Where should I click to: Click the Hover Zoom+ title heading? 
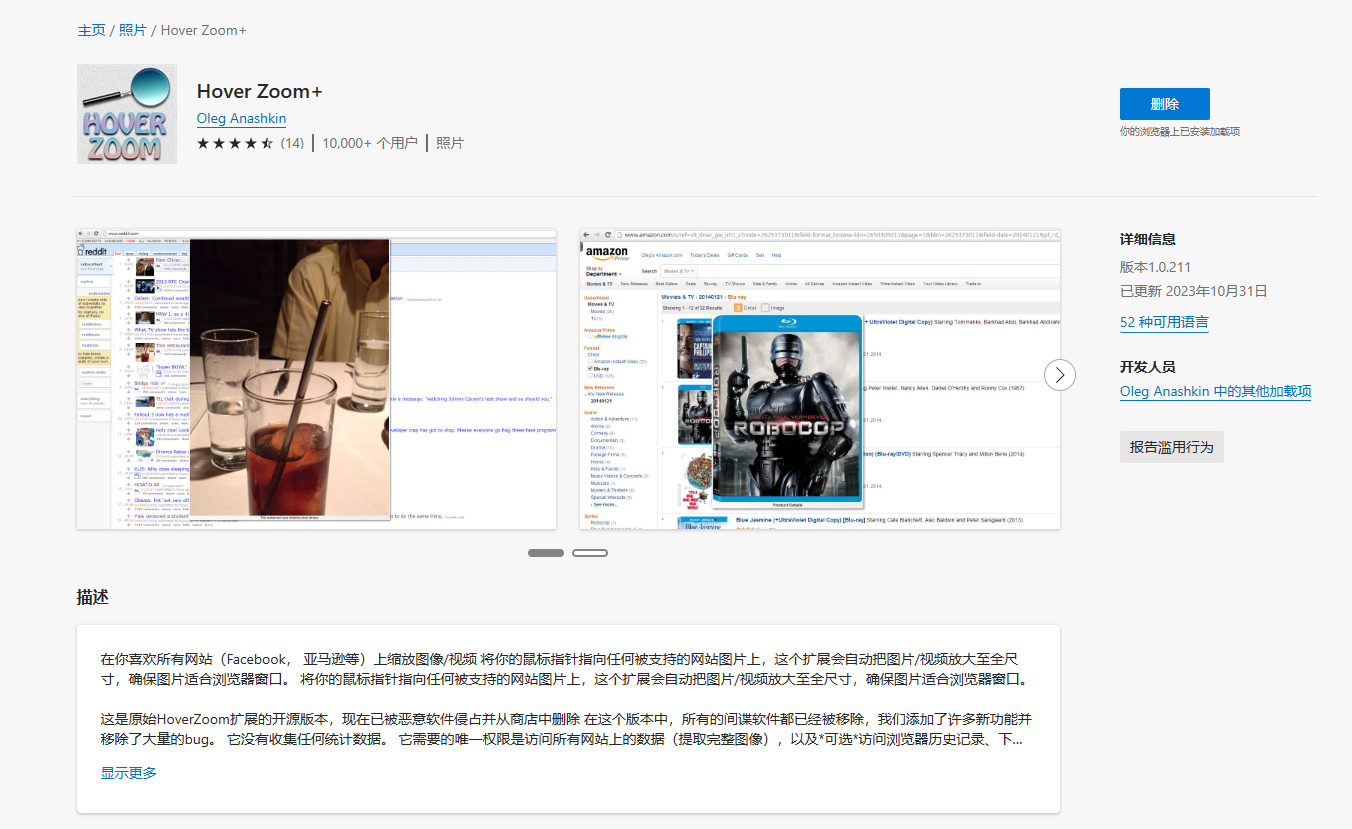click(x=260, y=91)
